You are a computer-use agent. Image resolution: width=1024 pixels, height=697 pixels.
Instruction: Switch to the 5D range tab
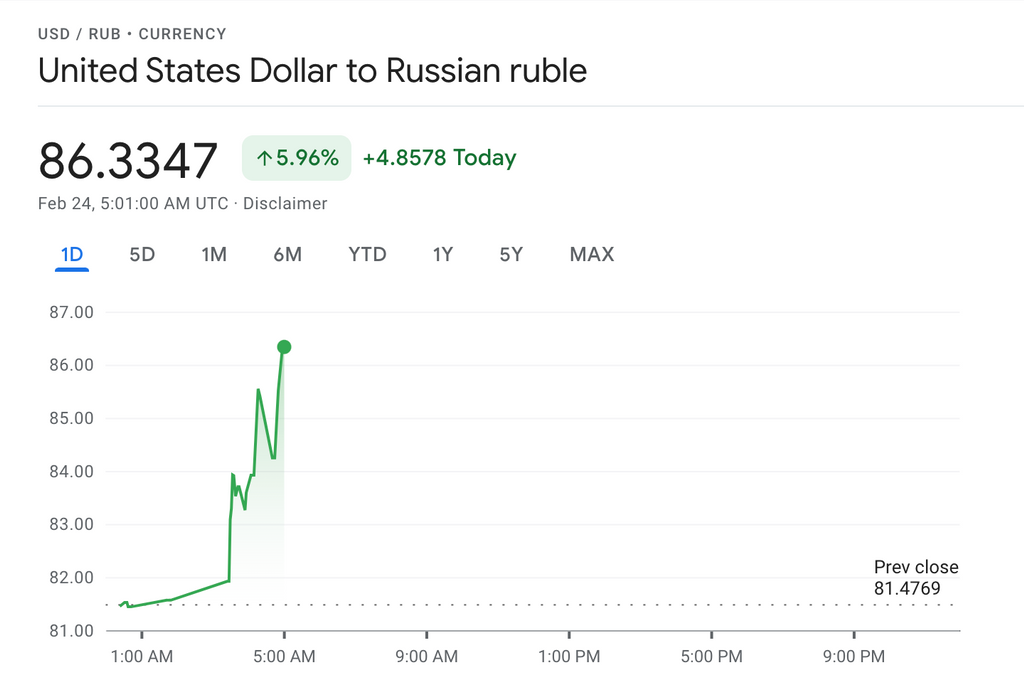[x=142, y=255]
